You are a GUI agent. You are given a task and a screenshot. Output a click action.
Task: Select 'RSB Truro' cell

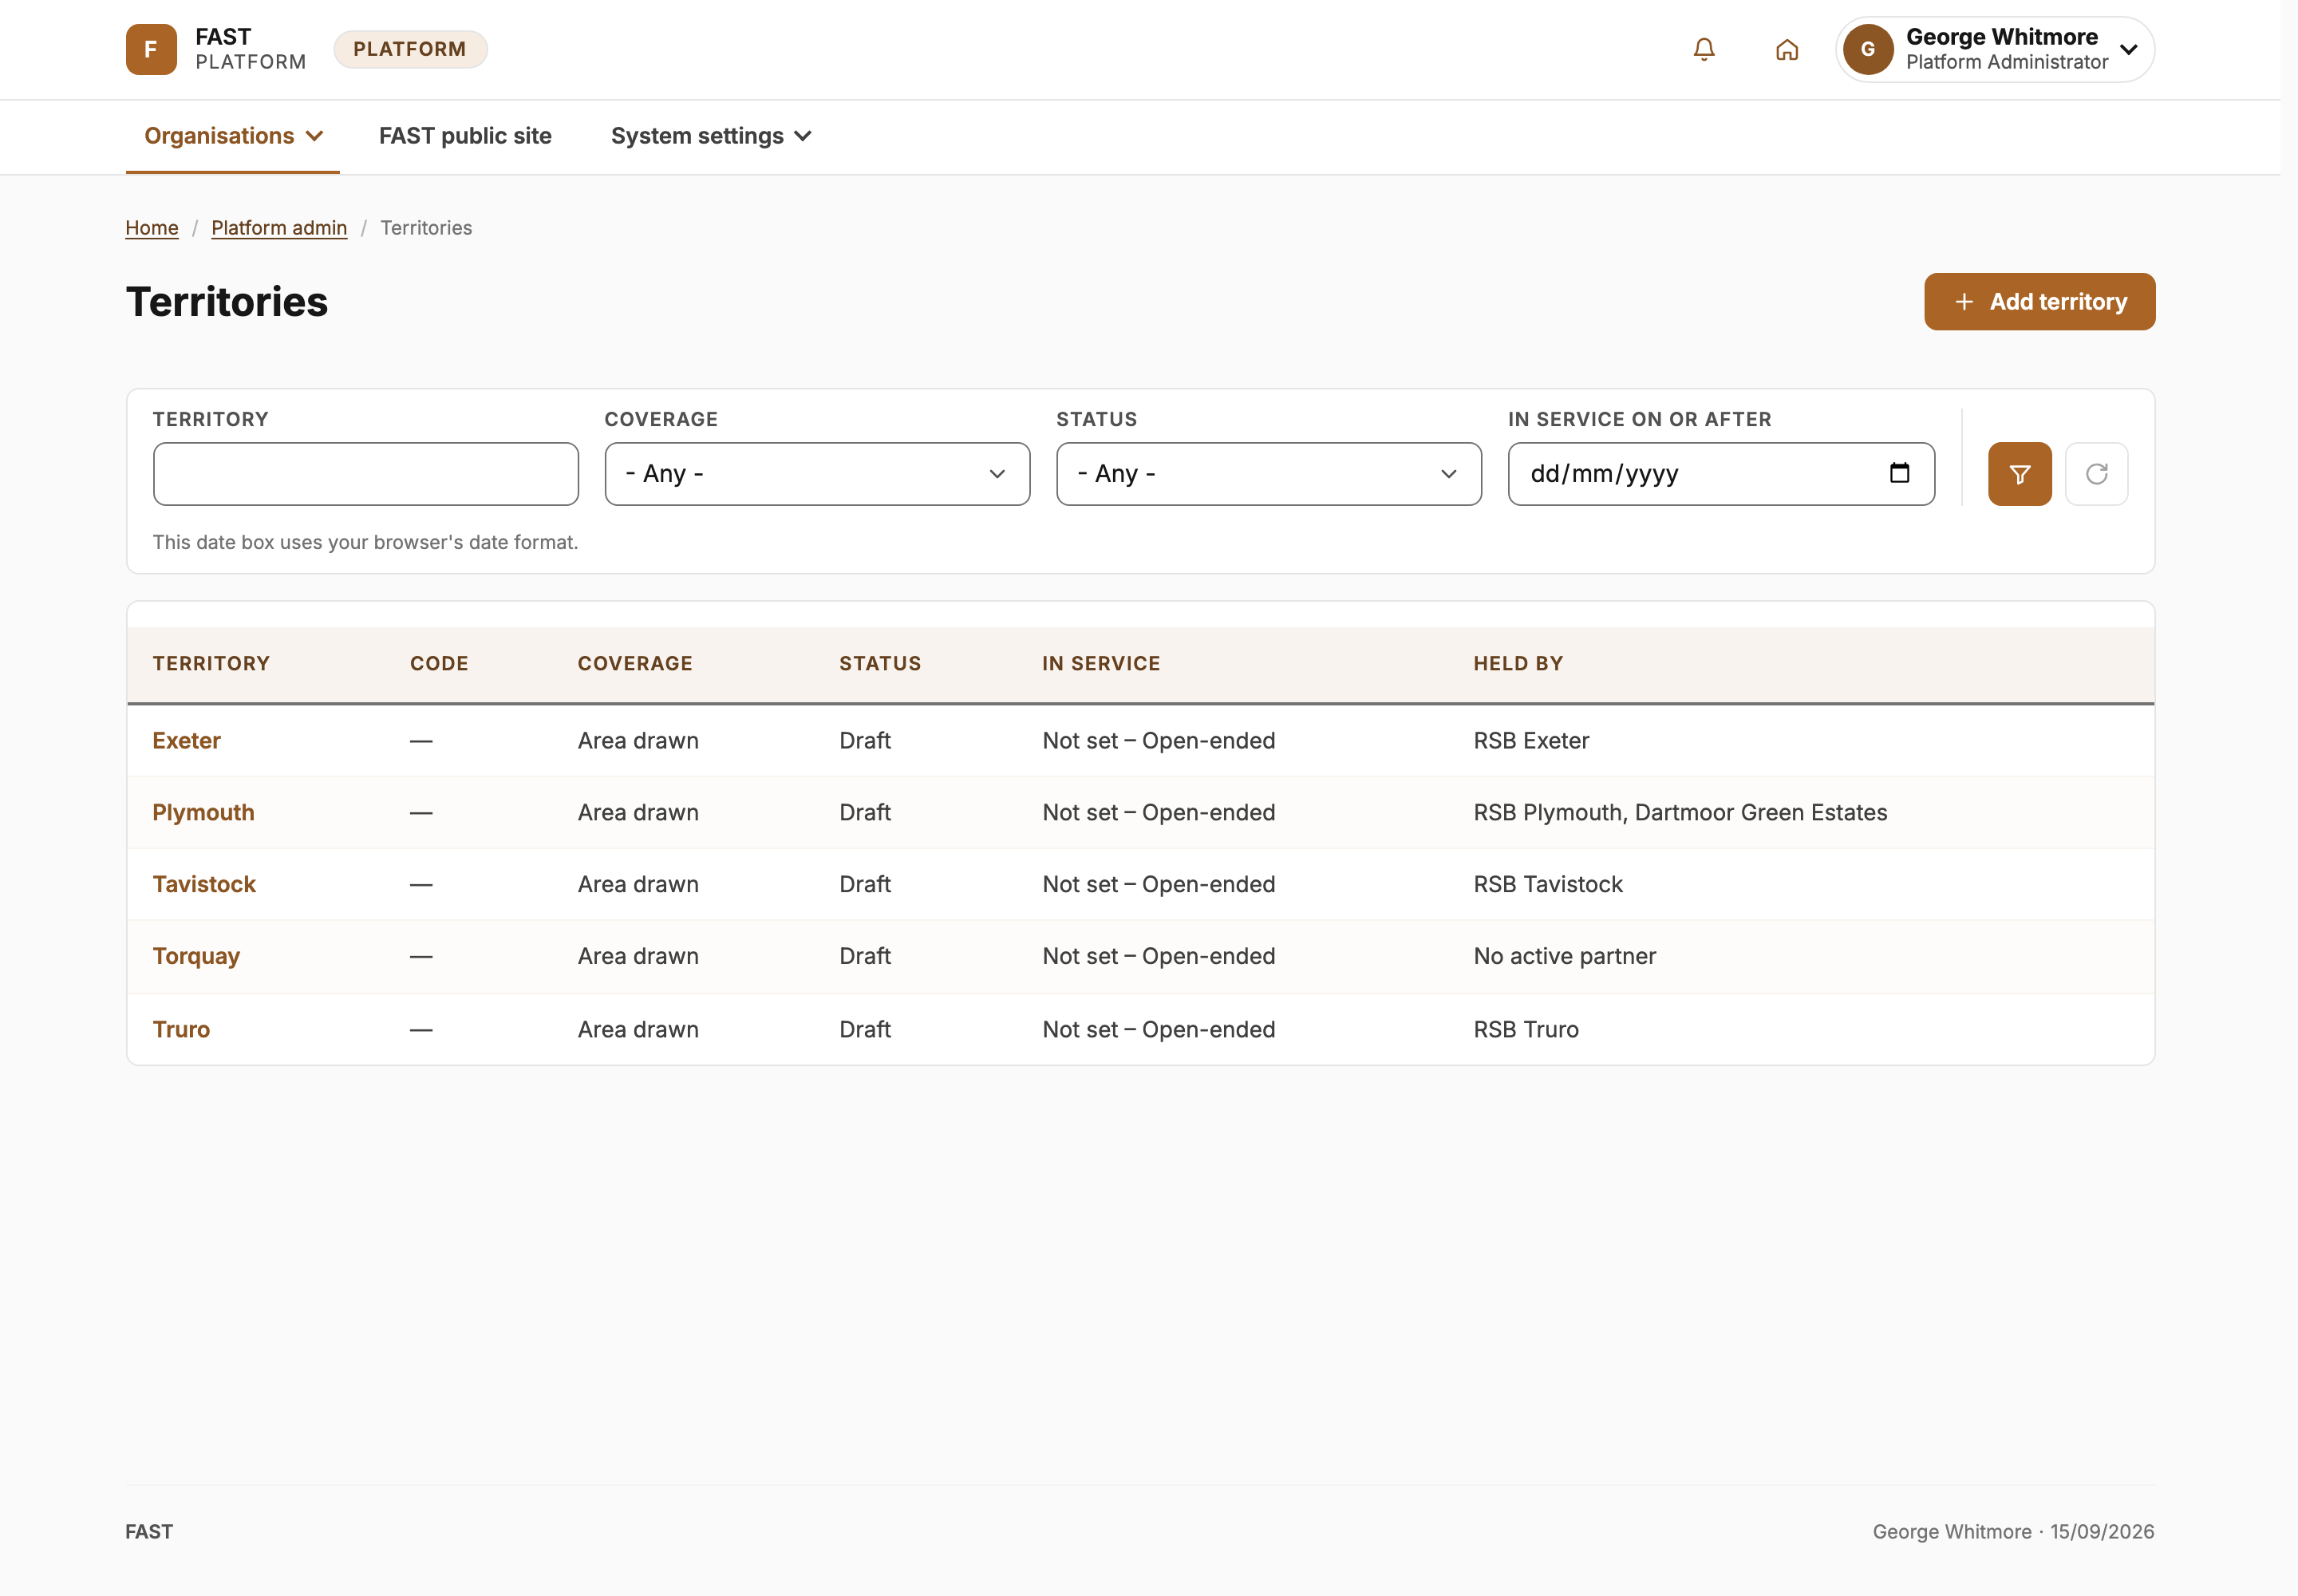point(1526,1029)
